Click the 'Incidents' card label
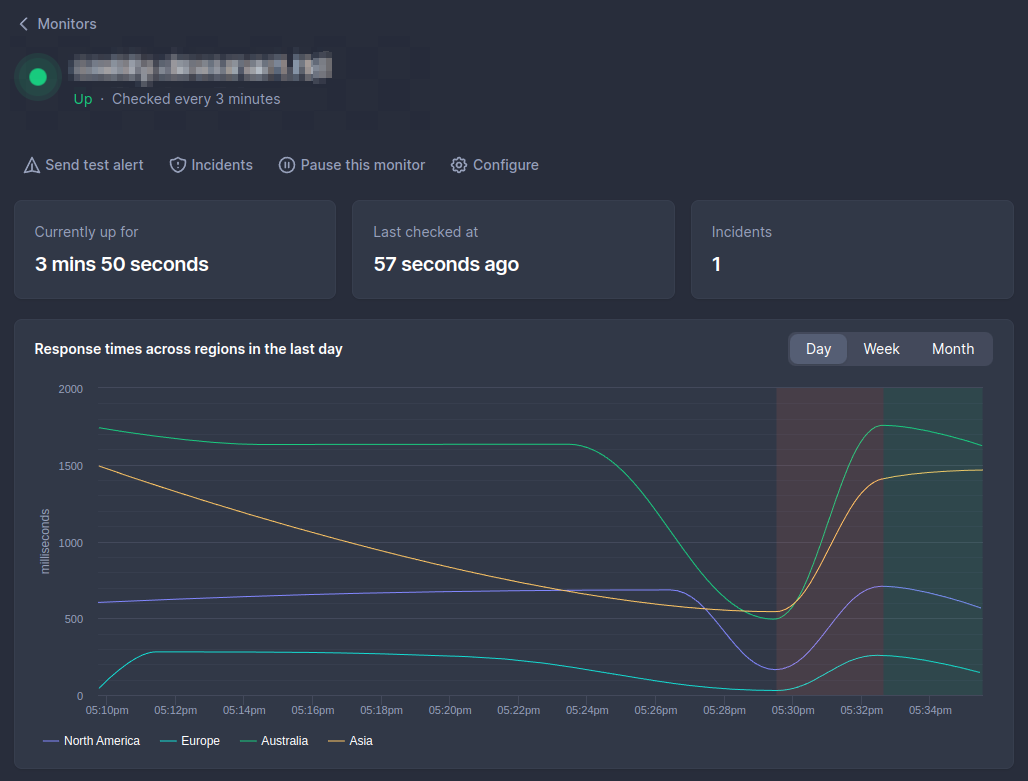 pyautogui.click(x=741, y=232)
